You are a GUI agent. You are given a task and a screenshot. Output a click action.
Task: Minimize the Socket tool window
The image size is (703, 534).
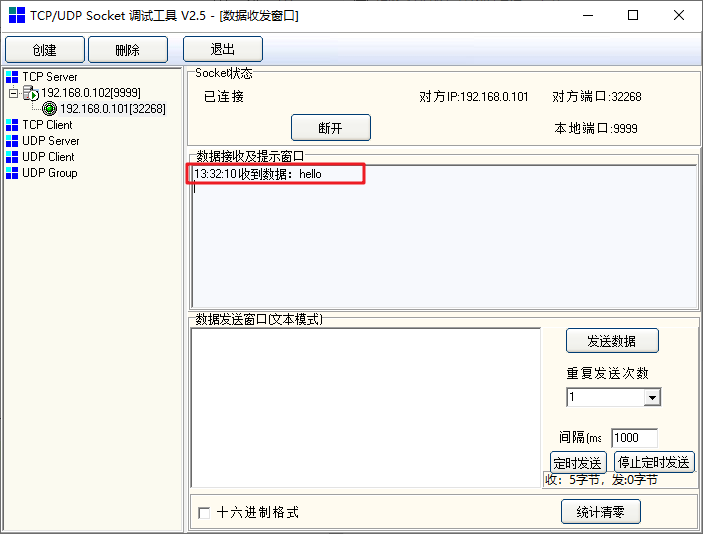[588, 15]
